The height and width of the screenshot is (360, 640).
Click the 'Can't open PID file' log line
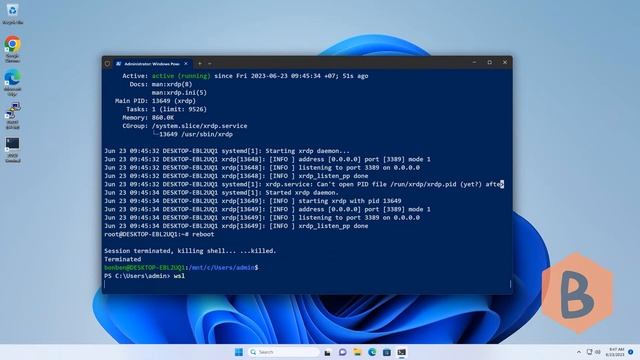click(x=304, y=184)
